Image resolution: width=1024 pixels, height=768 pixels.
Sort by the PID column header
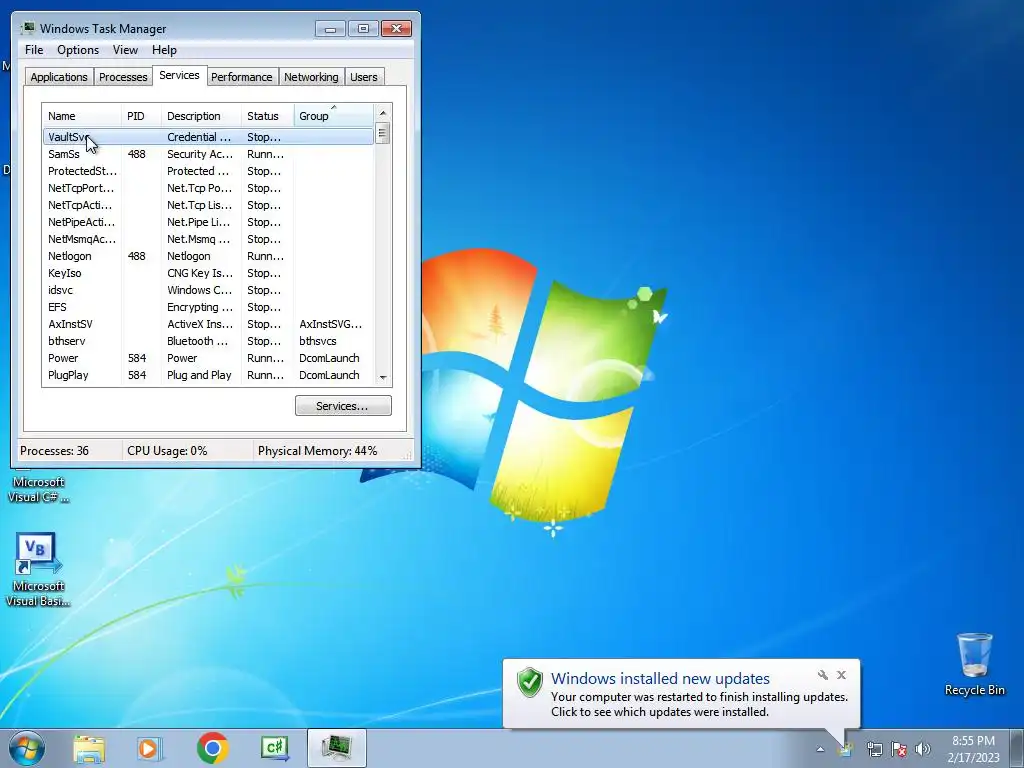(x=141, y=116)
